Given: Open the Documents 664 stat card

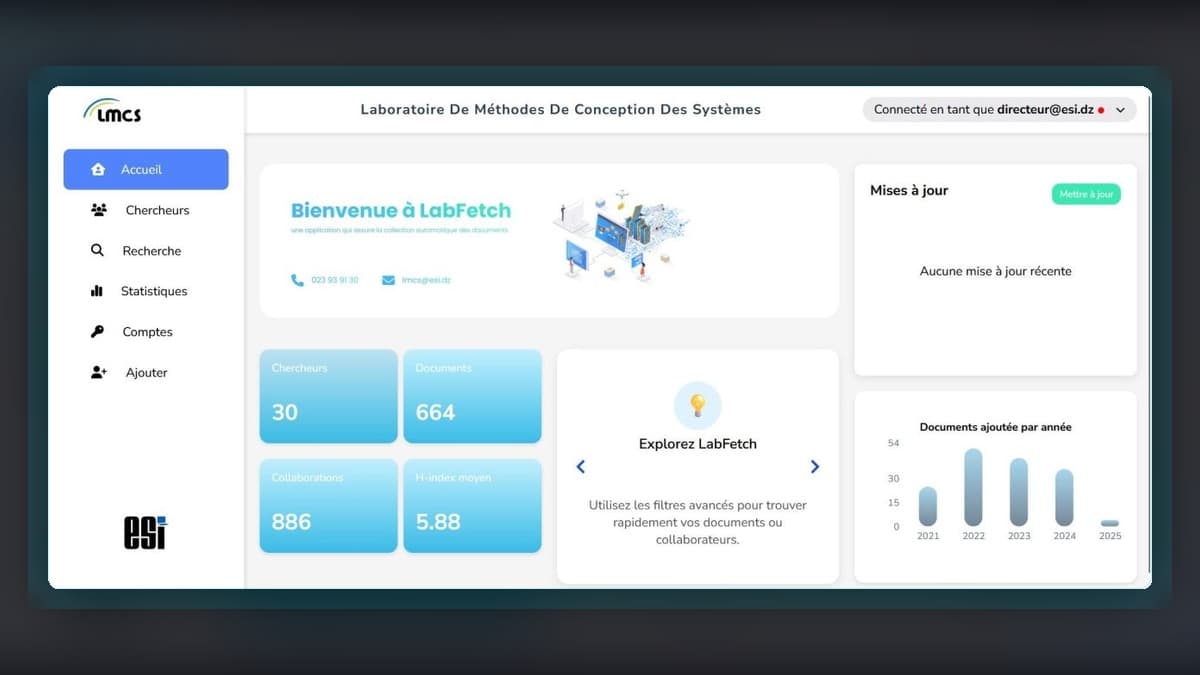Looking at the screenshot, I should [473, 396].
